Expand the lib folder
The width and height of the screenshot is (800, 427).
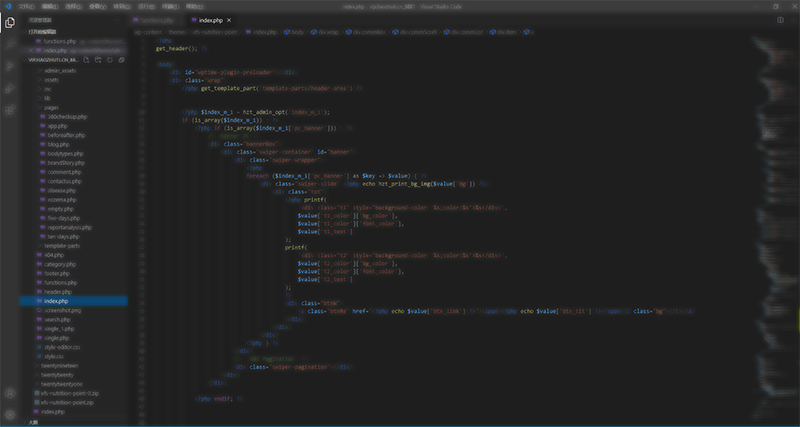click(x=47, y=98)
